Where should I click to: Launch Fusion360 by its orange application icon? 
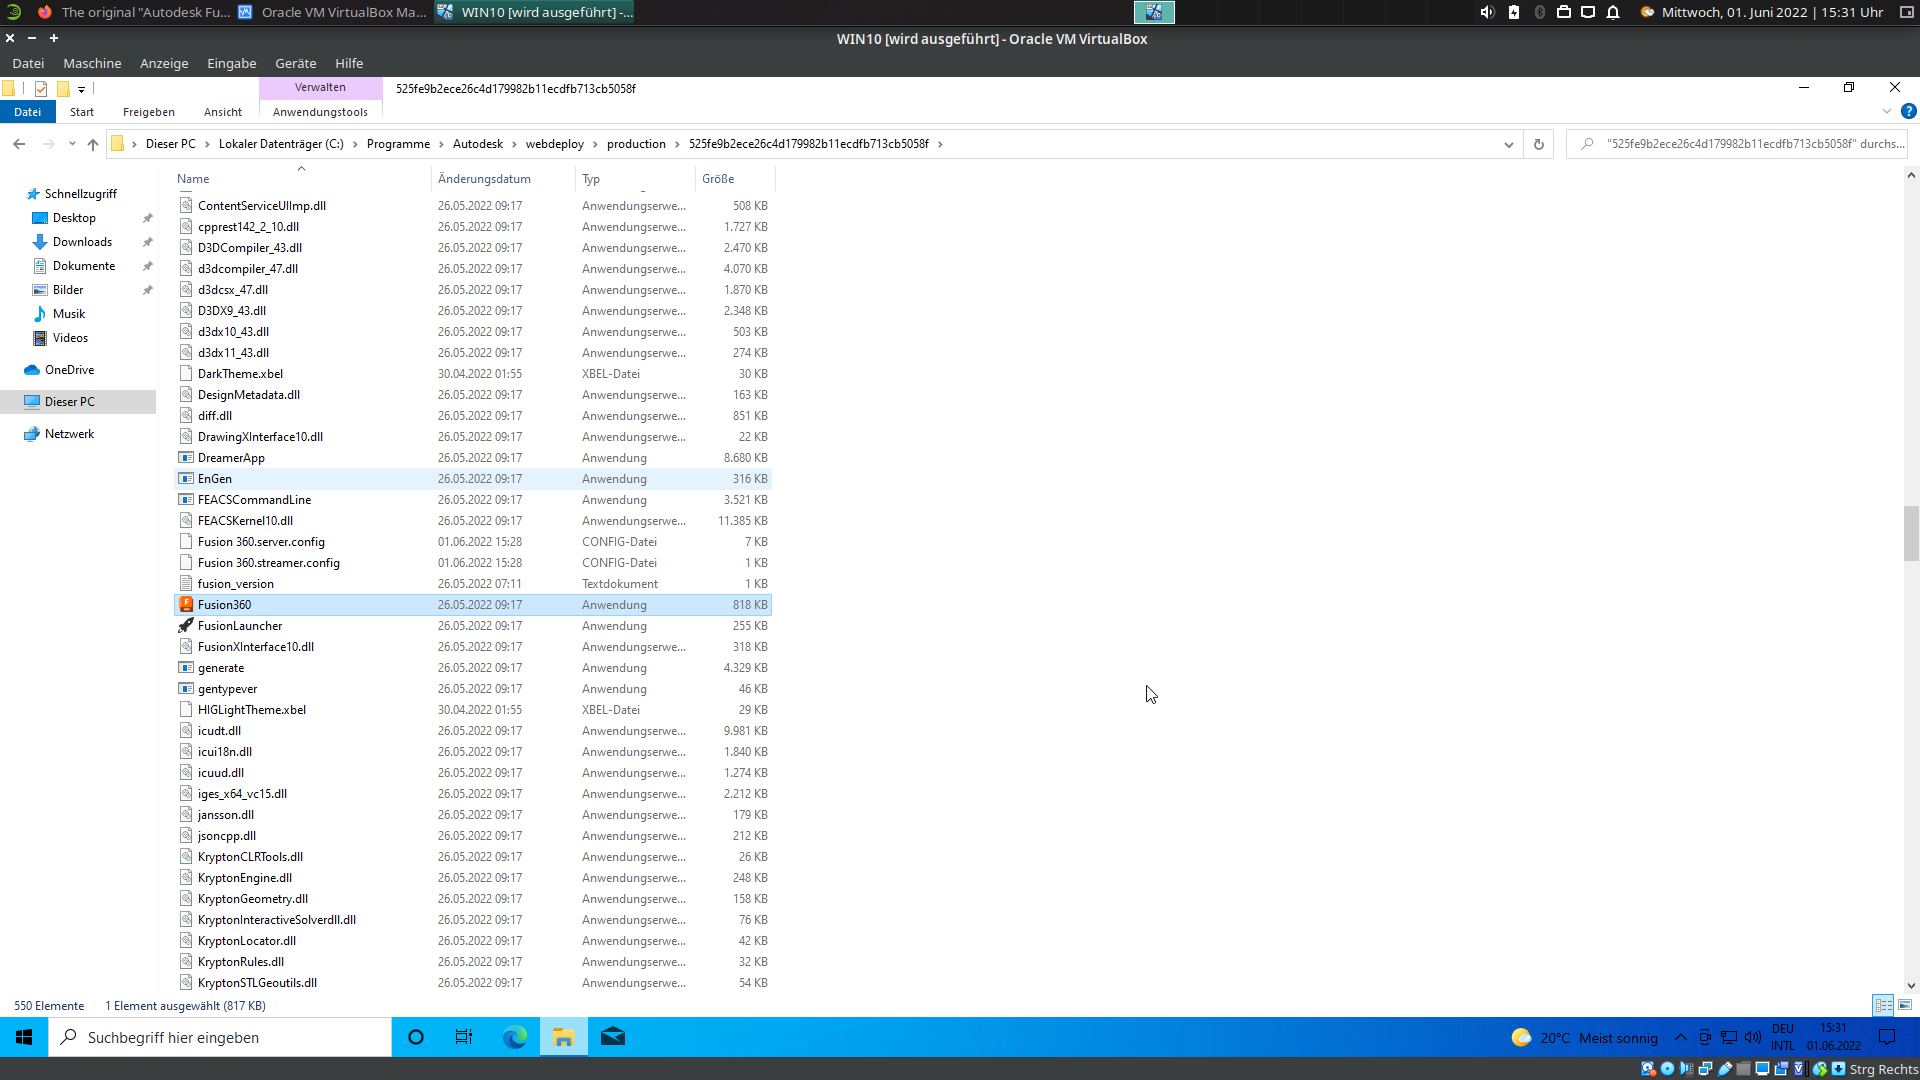point(187,604)
